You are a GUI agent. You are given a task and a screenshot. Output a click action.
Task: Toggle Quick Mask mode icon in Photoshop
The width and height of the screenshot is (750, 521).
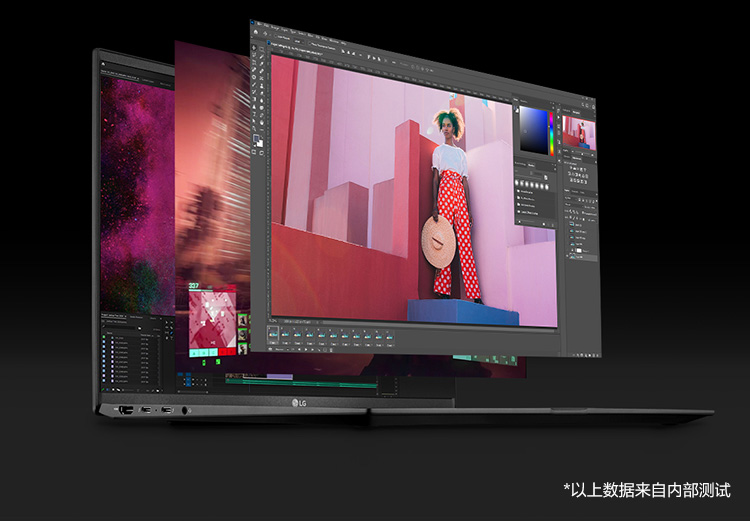pyautogui.click(x=254, y=152)
